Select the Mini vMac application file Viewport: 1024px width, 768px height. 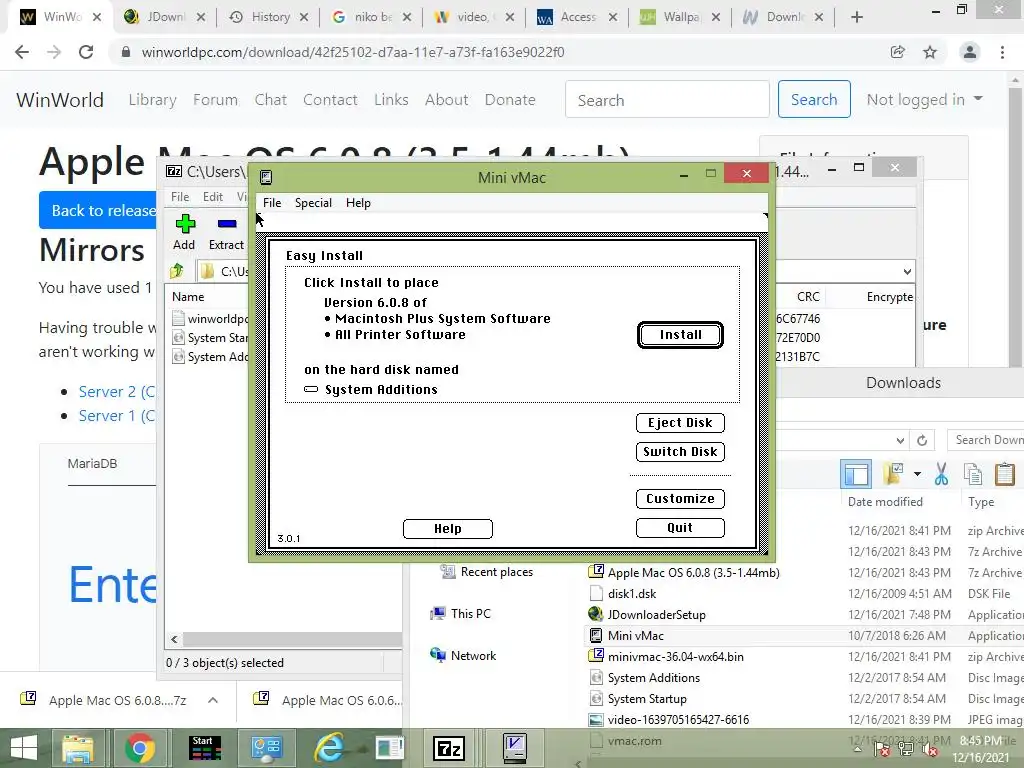click(x=635, y=635)
